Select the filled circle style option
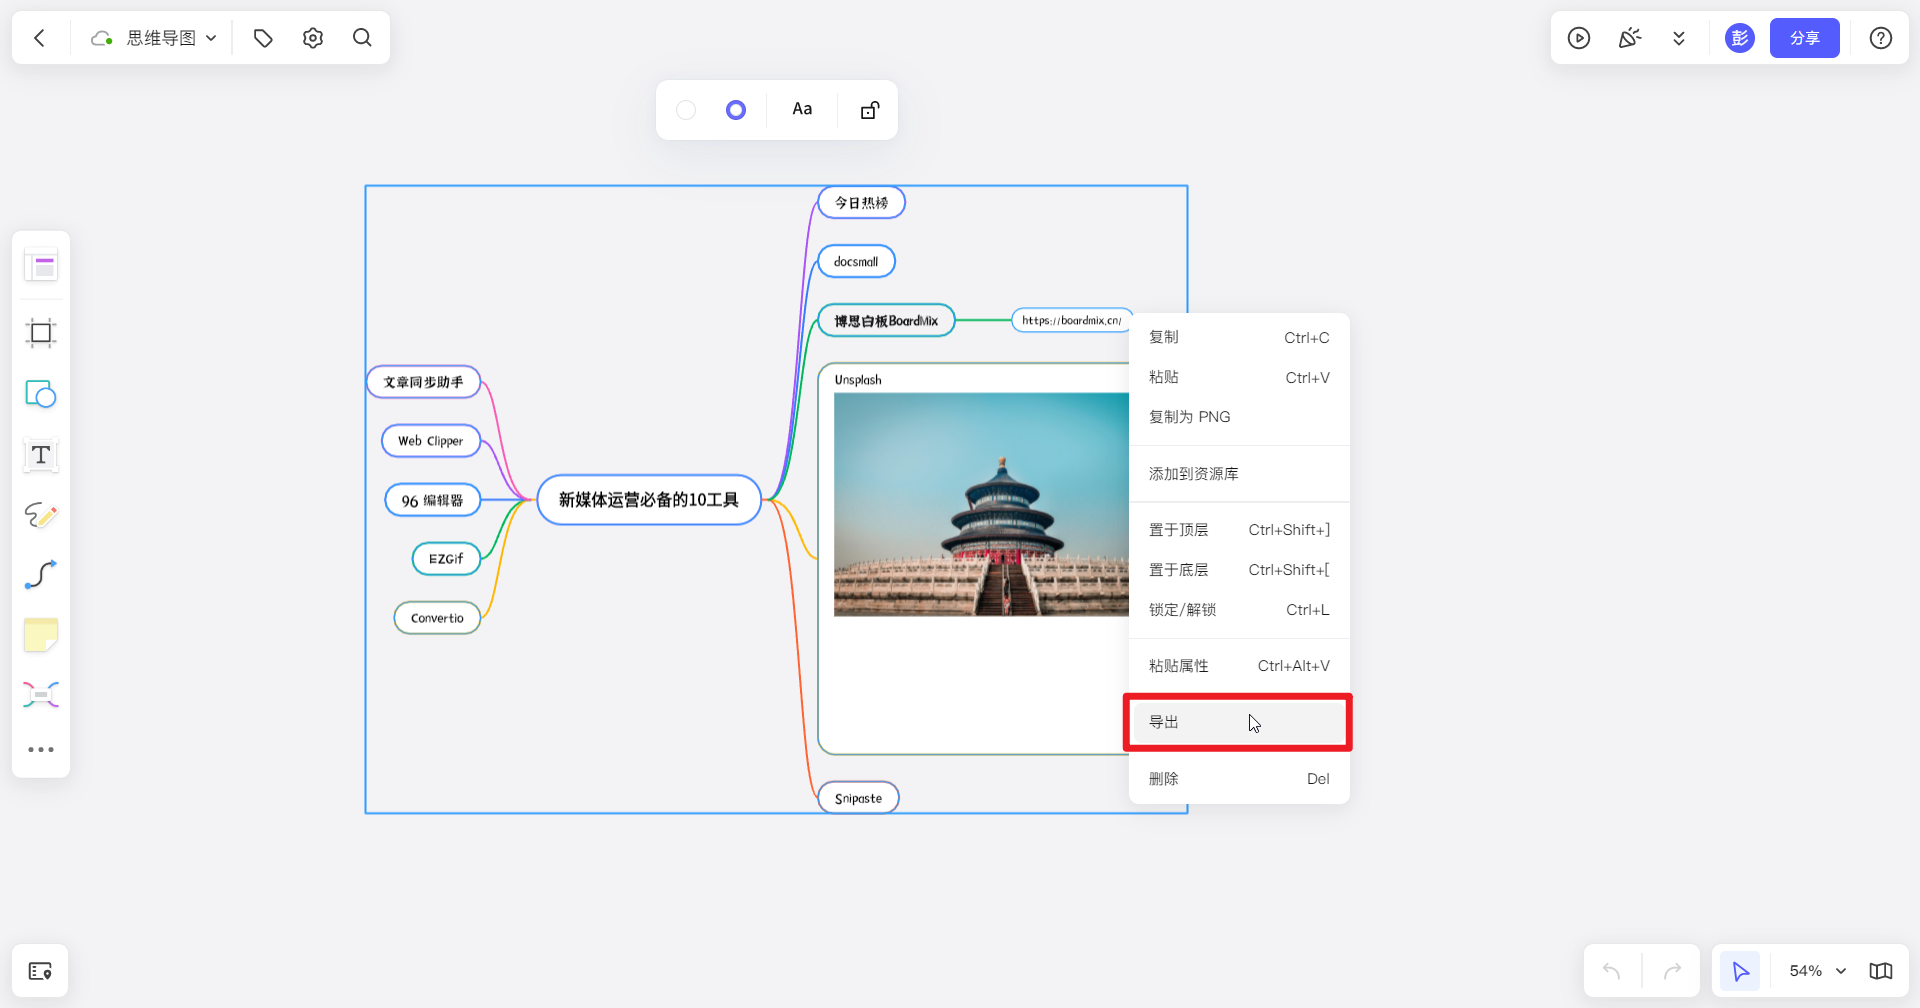Viewport: 1920px width, 1008px height. [735, 109]
